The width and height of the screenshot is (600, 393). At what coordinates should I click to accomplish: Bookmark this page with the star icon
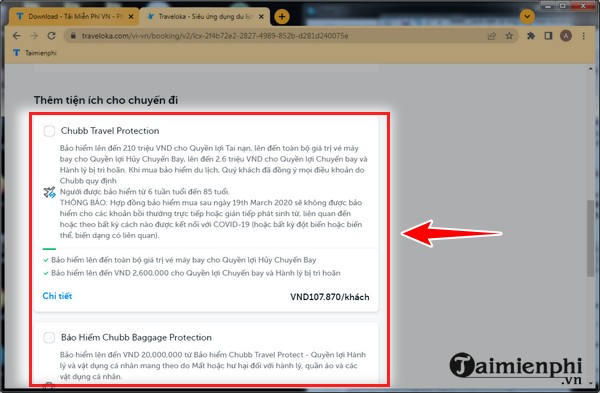[509, 36]
